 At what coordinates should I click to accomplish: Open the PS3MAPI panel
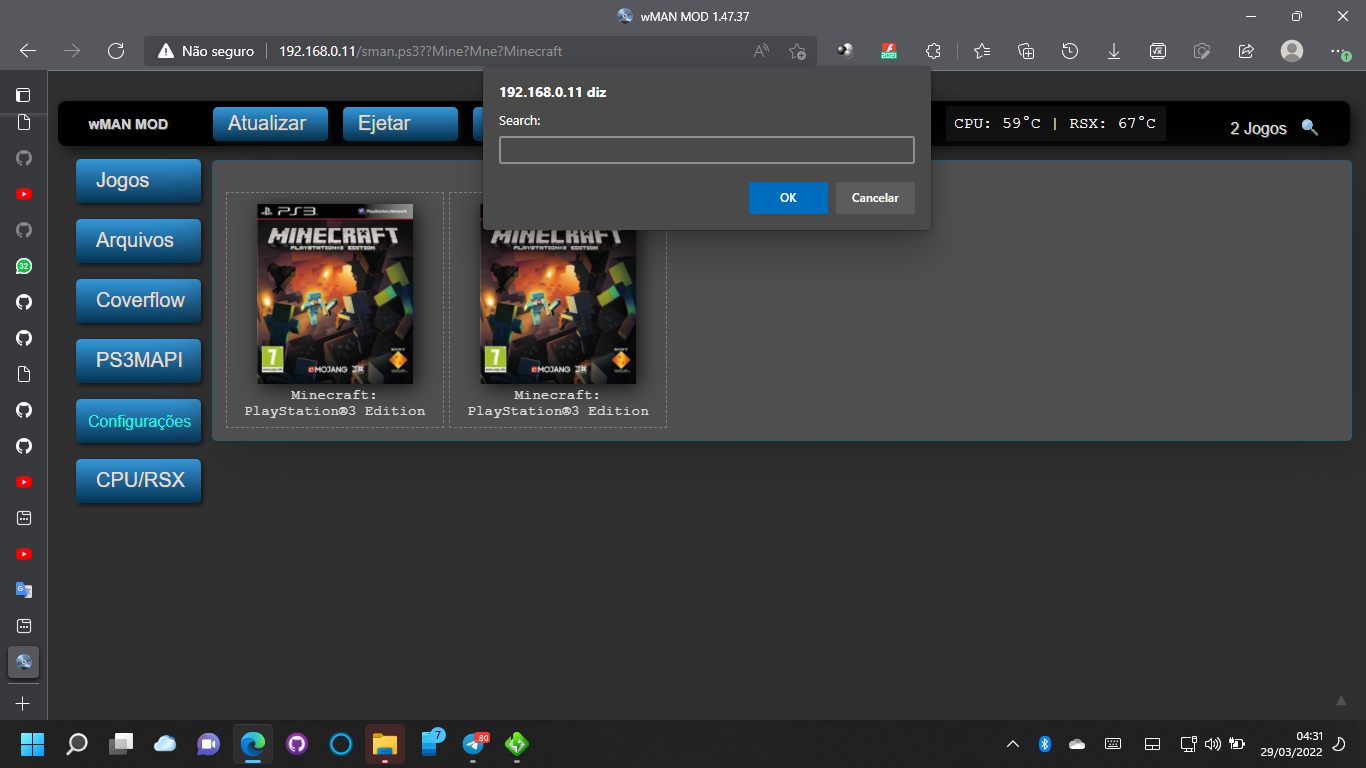tap(138, 361)
